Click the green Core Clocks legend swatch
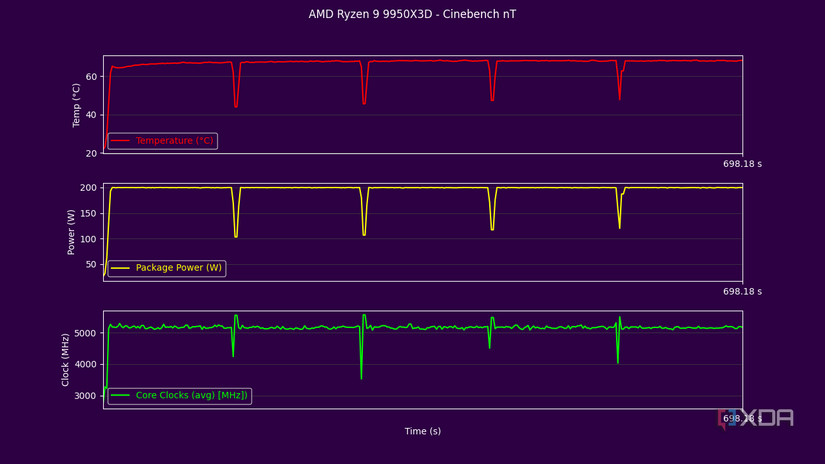This screenshot has width=825, height=464. (120, 395)
